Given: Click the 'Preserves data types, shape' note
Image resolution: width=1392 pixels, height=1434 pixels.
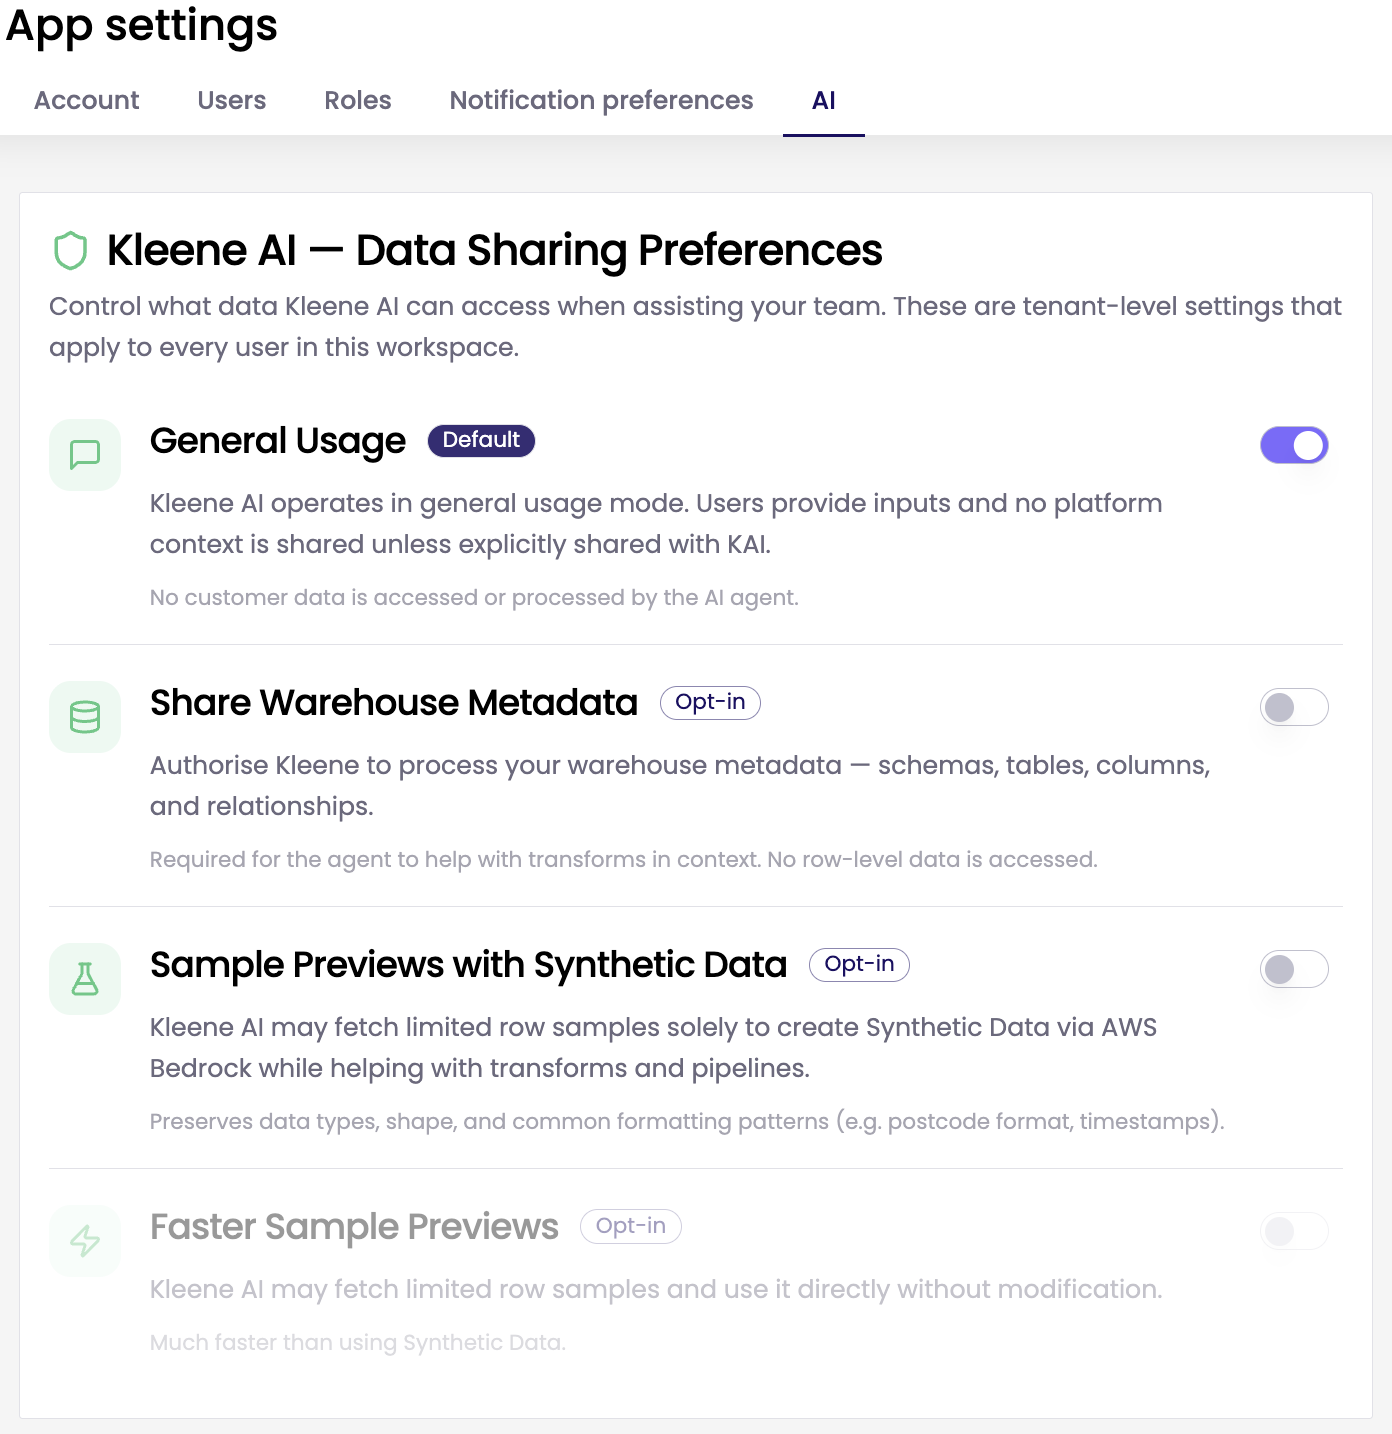Looking at the screenshot, I should point(687,1122).
